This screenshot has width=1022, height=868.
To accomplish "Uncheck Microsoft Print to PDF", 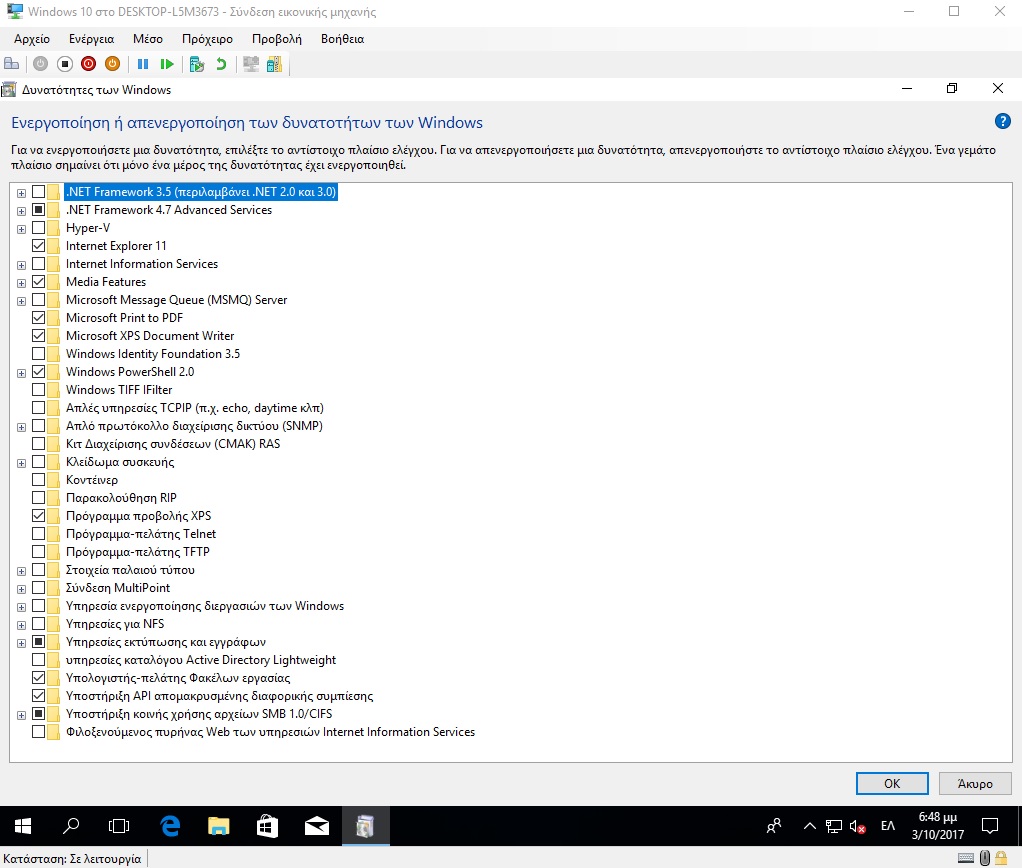I will 38,317.
